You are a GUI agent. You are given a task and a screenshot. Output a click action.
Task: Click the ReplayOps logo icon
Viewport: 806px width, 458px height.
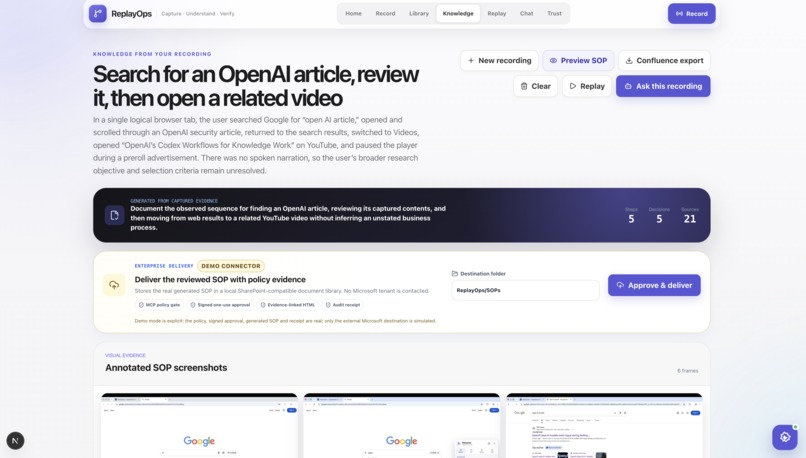[x=98, y=14]
